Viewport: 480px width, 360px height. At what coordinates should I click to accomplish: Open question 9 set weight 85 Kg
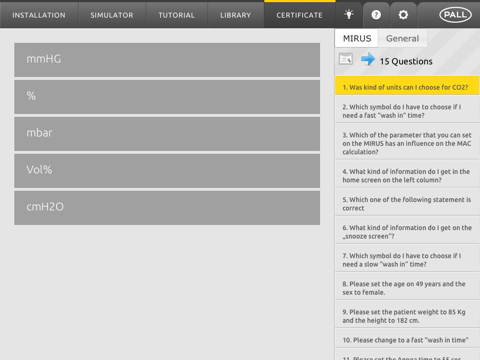407,314
